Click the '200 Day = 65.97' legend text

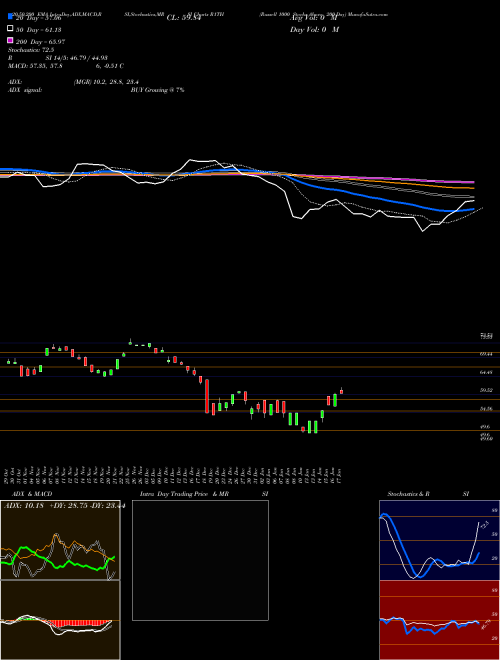[40, 42]
